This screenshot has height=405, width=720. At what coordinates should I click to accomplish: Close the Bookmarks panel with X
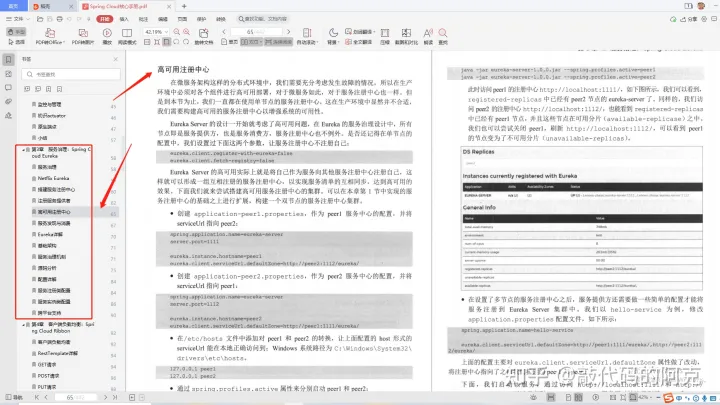coord(116,59)
